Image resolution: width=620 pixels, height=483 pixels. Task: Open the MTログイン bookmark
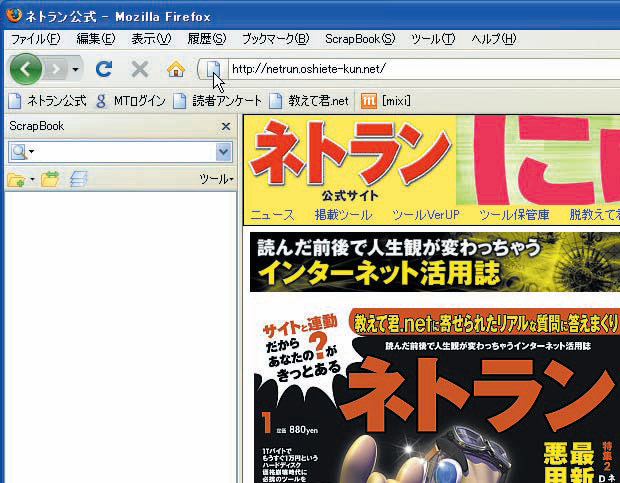(131, 101)
